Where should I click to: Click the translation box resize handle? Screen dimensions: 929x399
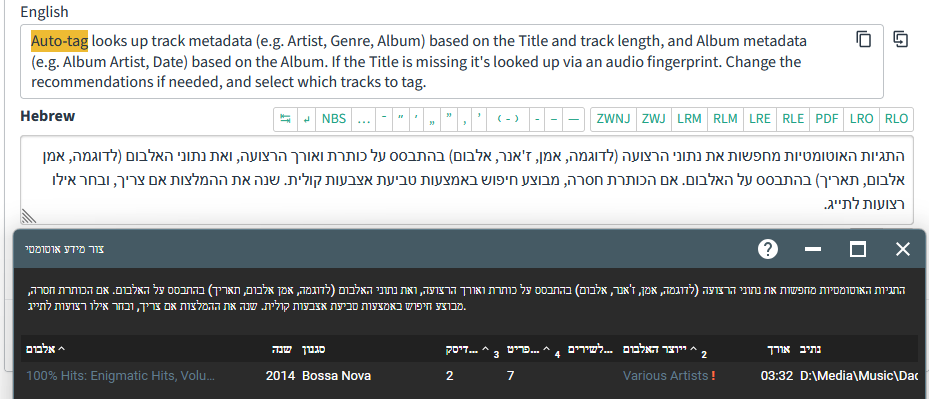click(x=28, y=216)
